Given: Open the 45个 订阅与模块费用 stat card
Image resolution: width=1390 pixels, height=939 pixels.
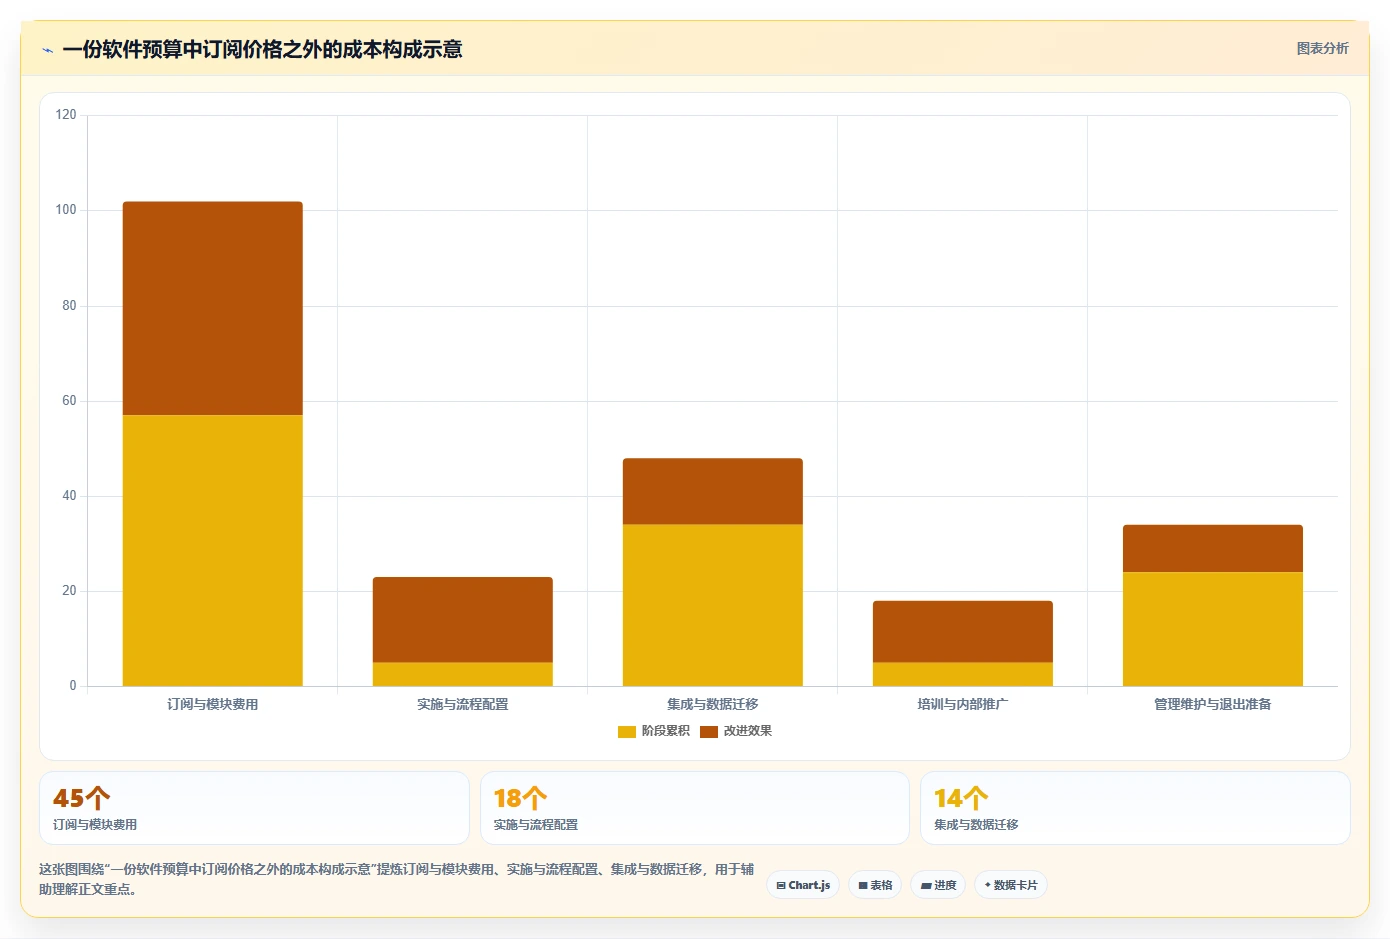Looking at the screenshot, I should click(254, 808).
